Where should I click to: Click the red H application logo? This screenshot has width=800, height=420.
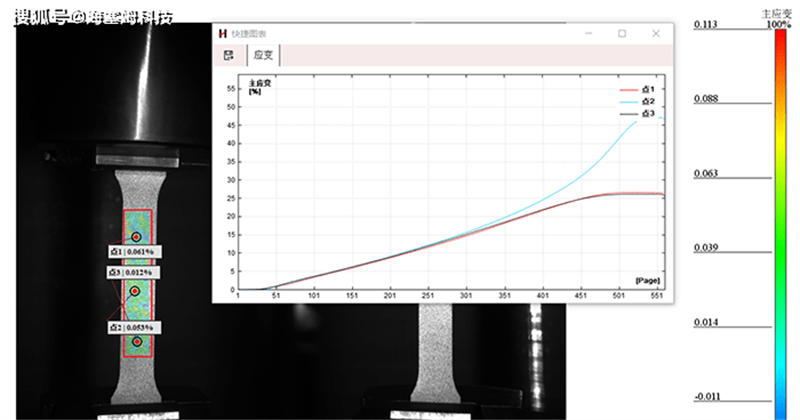(222, 34)
